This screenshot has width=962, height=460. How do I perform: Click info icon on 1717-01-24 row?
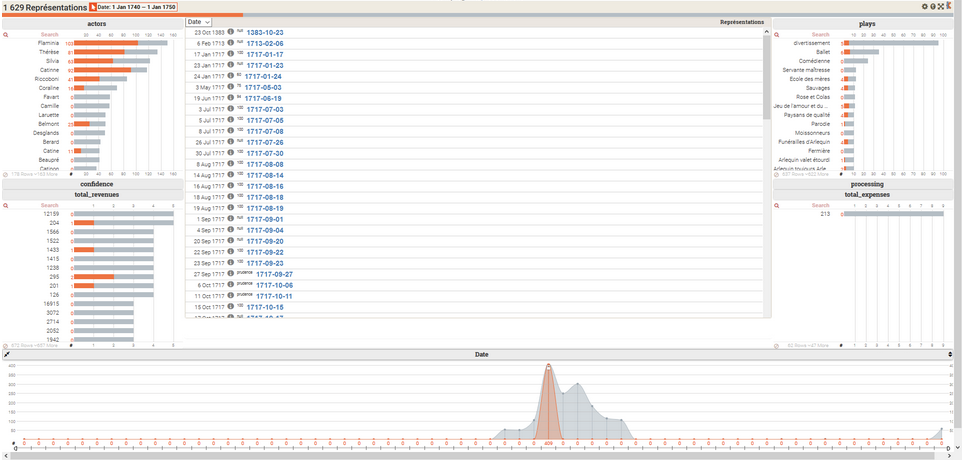[x=231, y=76]
